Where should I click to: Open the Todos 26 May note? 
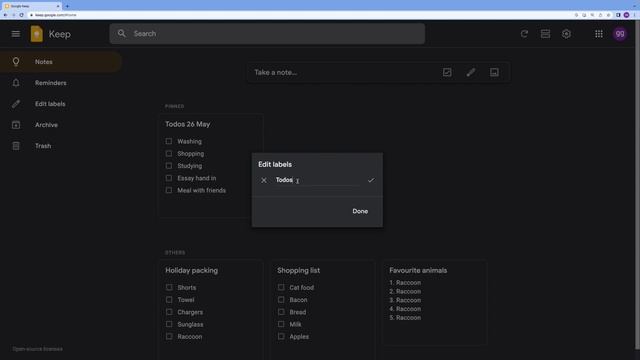point(210,166)
